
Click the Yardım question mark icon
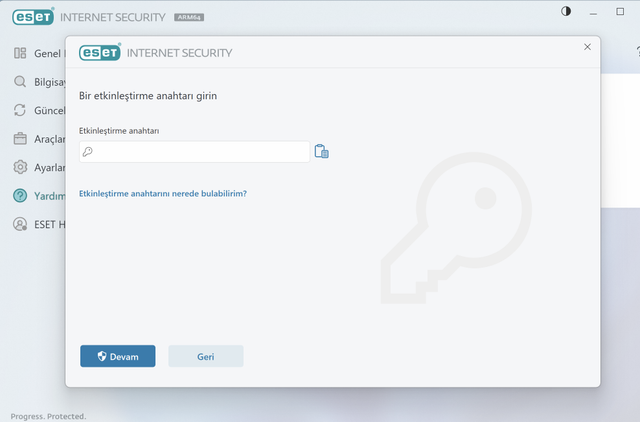coord(20,196)
